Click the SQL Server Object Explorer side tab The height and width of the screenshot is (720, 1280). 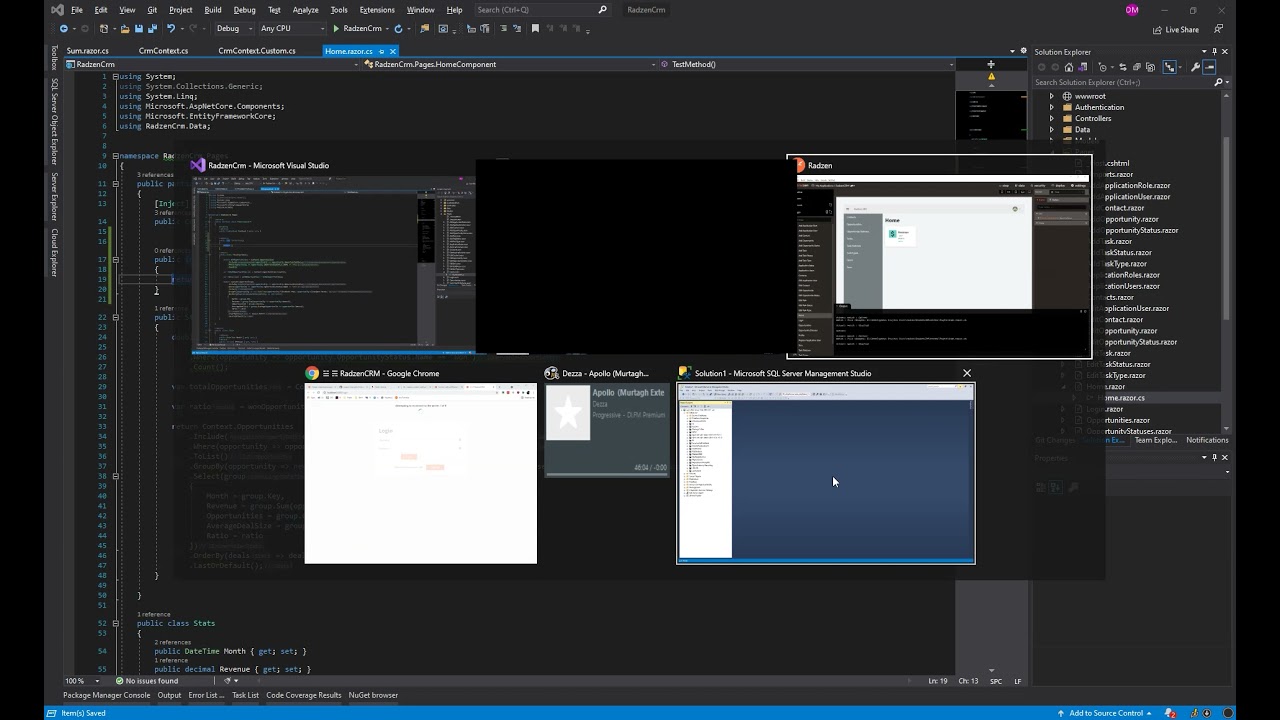54,121
